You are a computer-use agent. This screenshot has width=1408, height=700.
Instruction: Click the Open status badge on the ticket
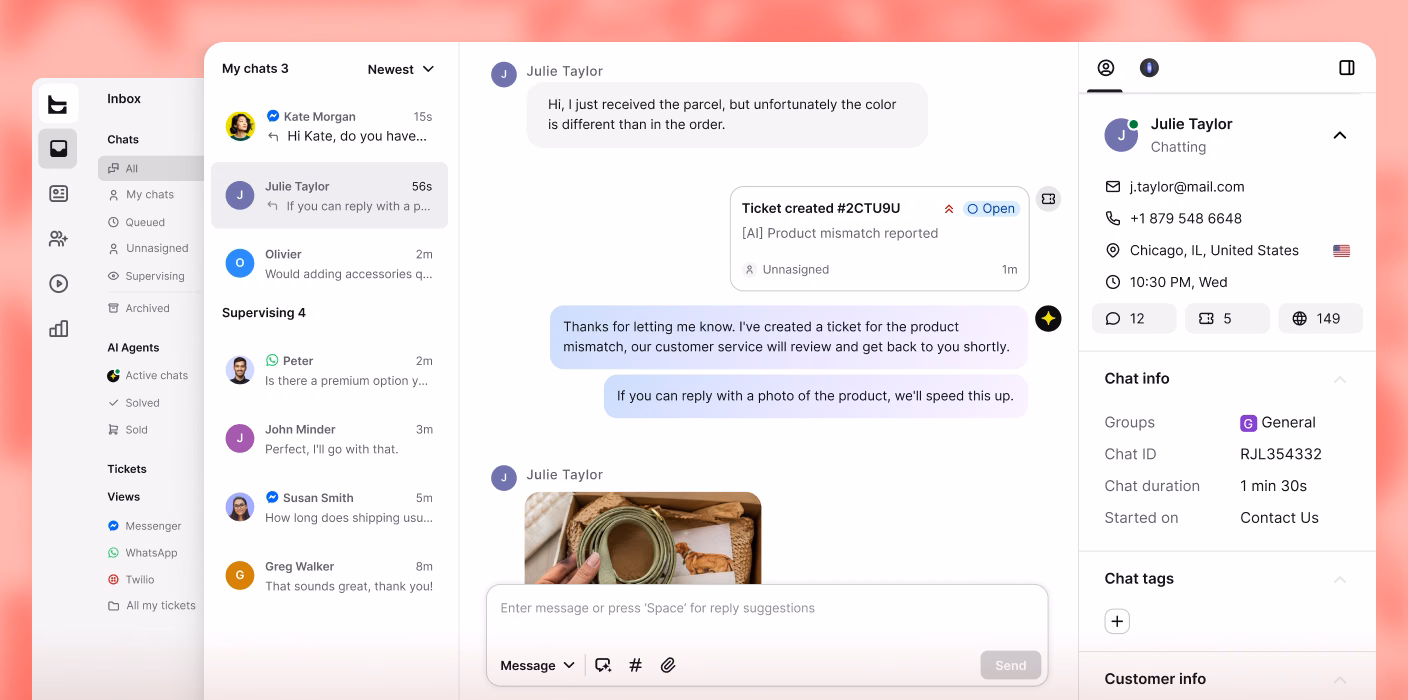point(991,209)
